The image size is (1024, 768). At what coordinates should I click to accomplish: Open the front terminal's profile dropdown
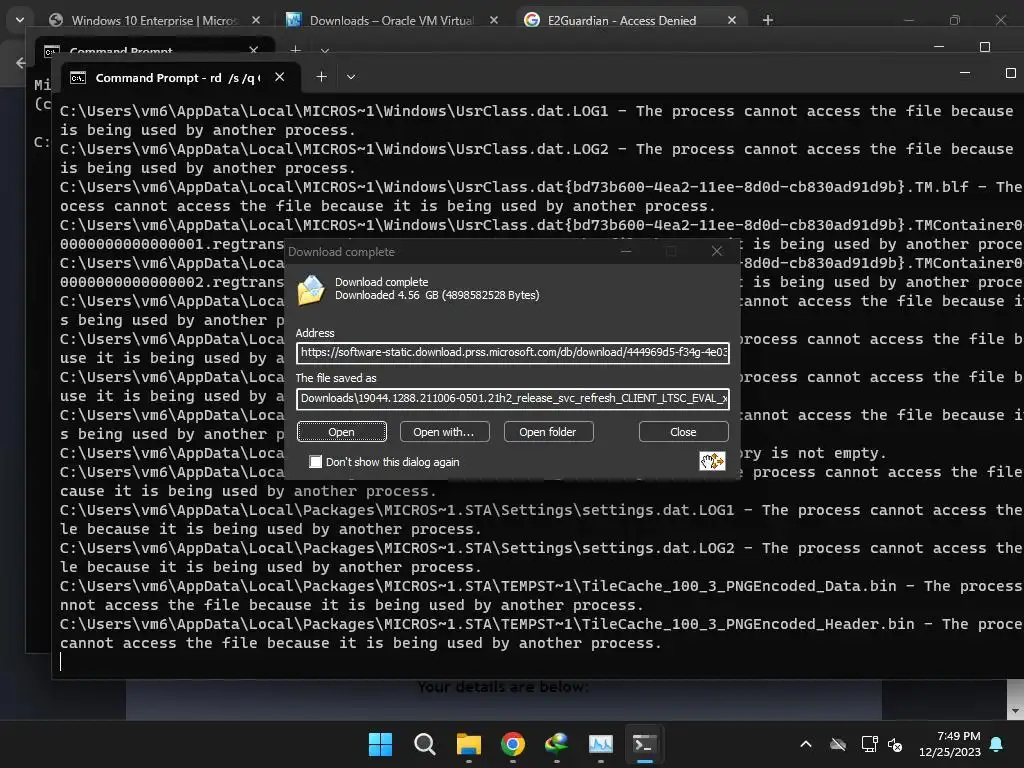tap(351, 77)
